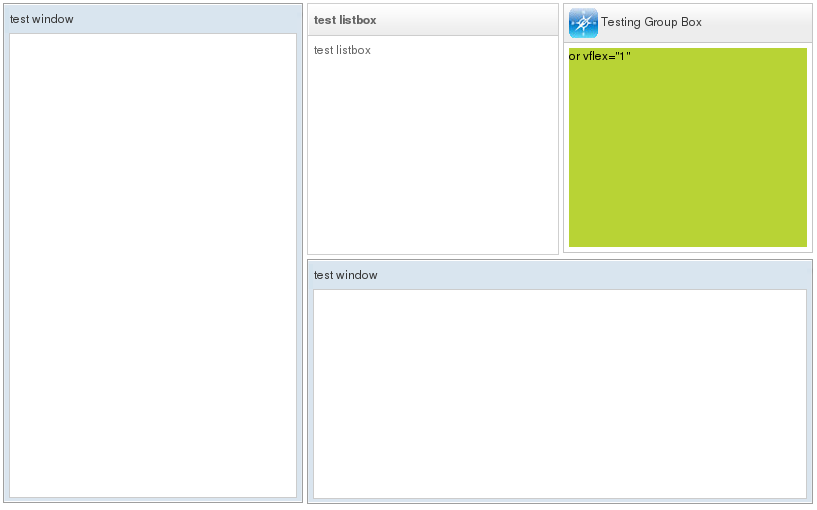Click the "Testing Group Box" title text
The height and width of the screenshot is (510, 817).
click(x=651, y=22)
